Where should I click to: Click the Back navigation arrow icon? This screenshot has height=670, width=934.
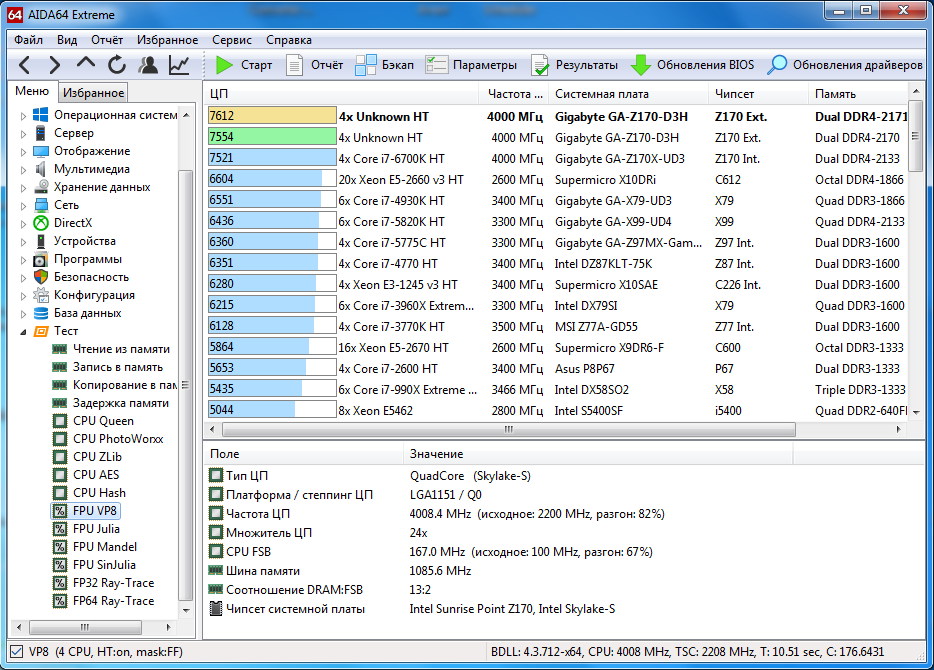tap(24, 64)
